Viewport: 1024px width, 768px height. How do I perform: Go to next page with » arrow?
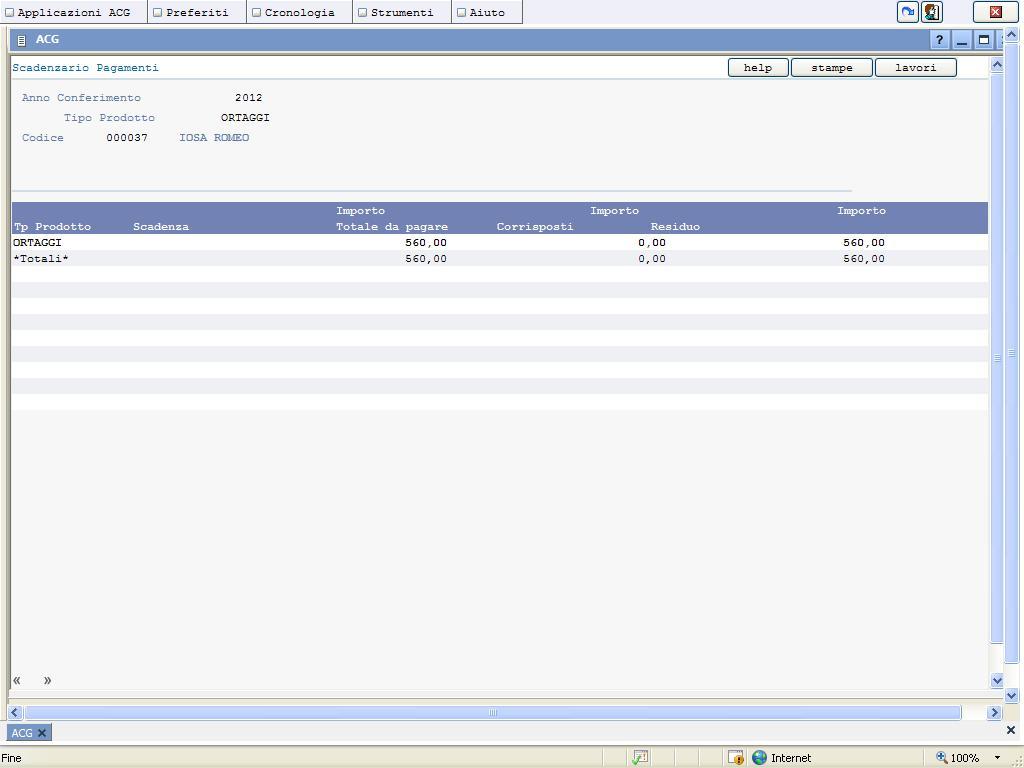(48, 680)
